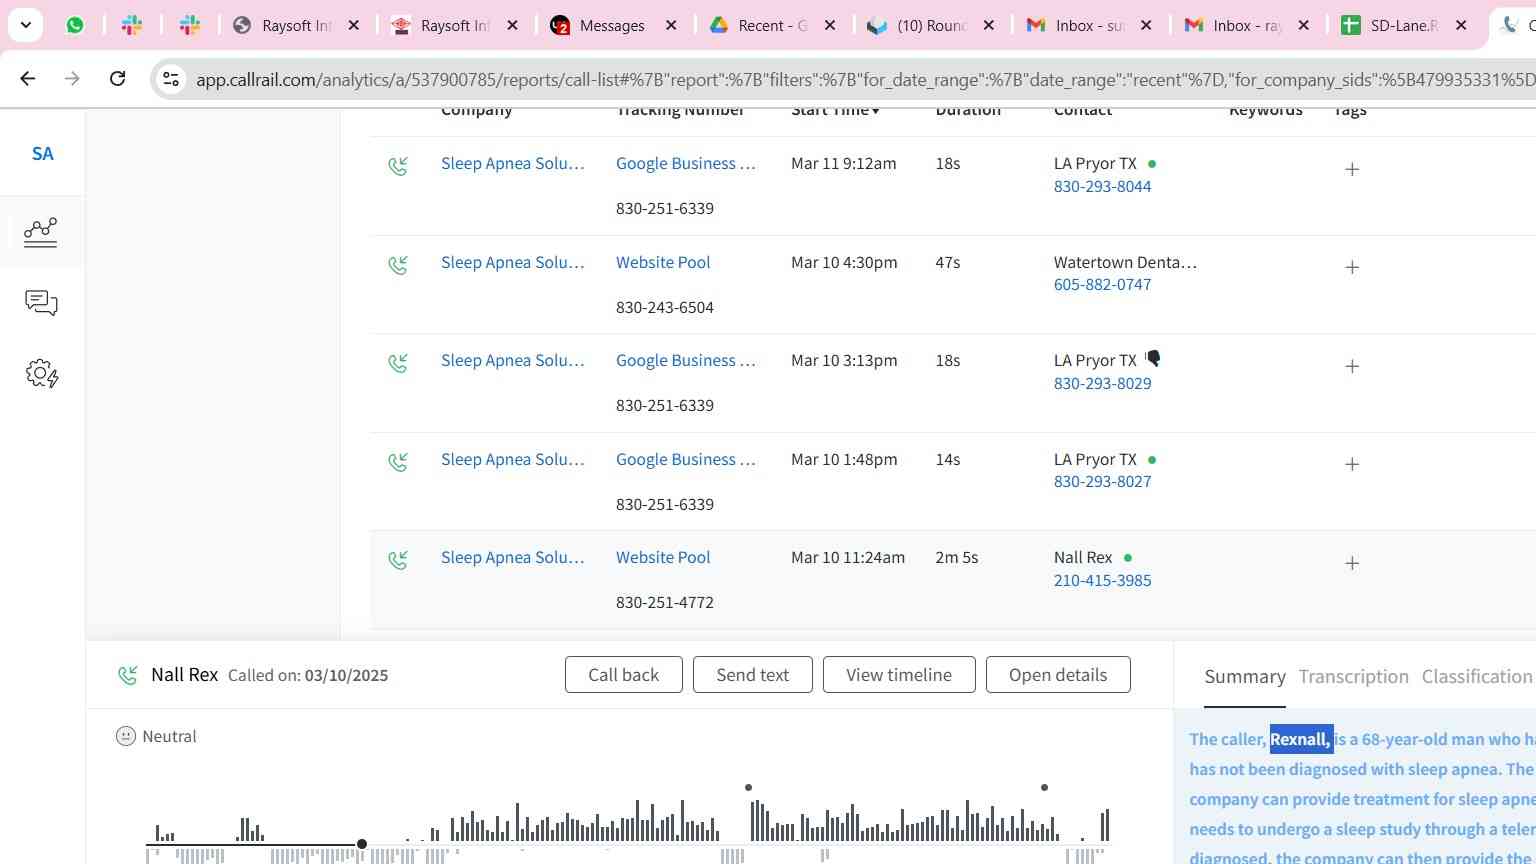Open the second Slack browser tab
The width and height of the screenshot is (1536, 864).
(190, 26)
